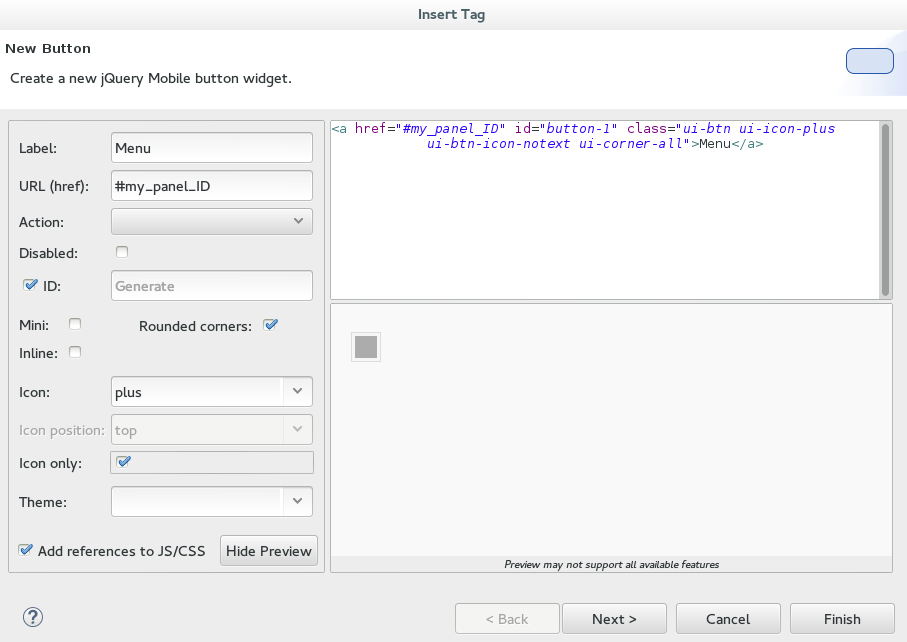This screenshot has height=642, width=907.
Task: Uncheck Rounded corners checkbox
Action: [270, 325]
